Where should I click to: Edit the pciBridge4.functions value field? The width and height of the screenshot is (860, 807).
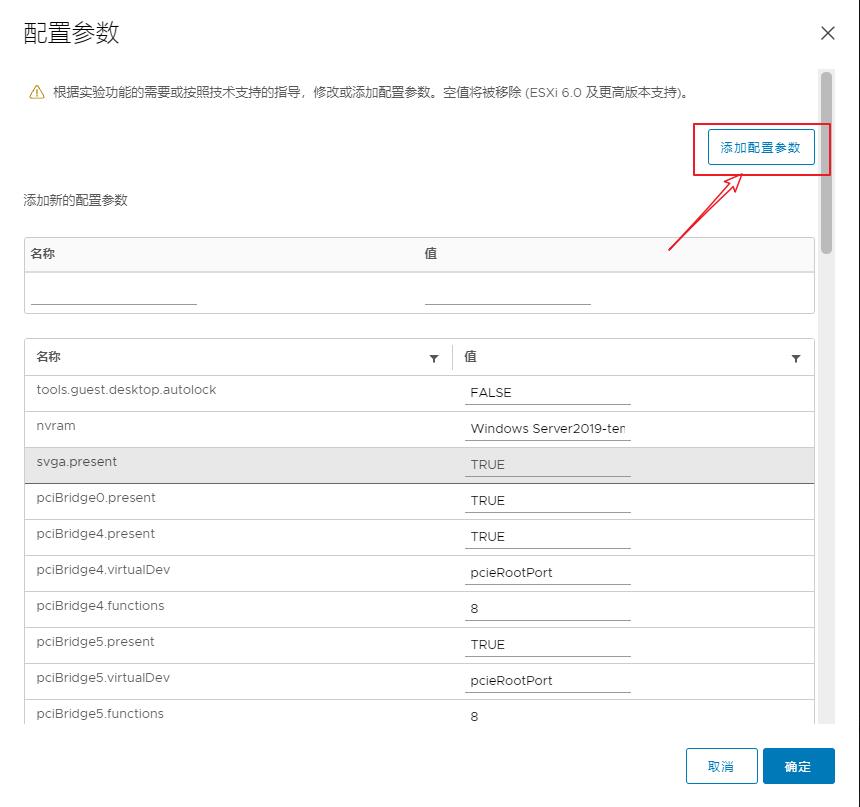tap(547, 609)
